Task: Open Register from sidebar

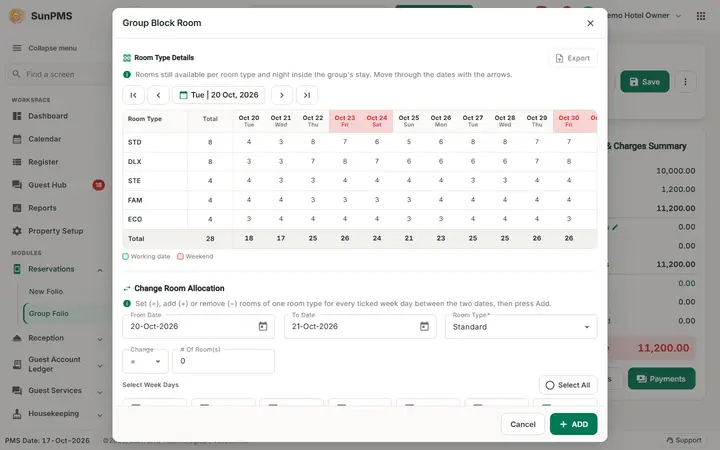Action: (x=43, y=162)
